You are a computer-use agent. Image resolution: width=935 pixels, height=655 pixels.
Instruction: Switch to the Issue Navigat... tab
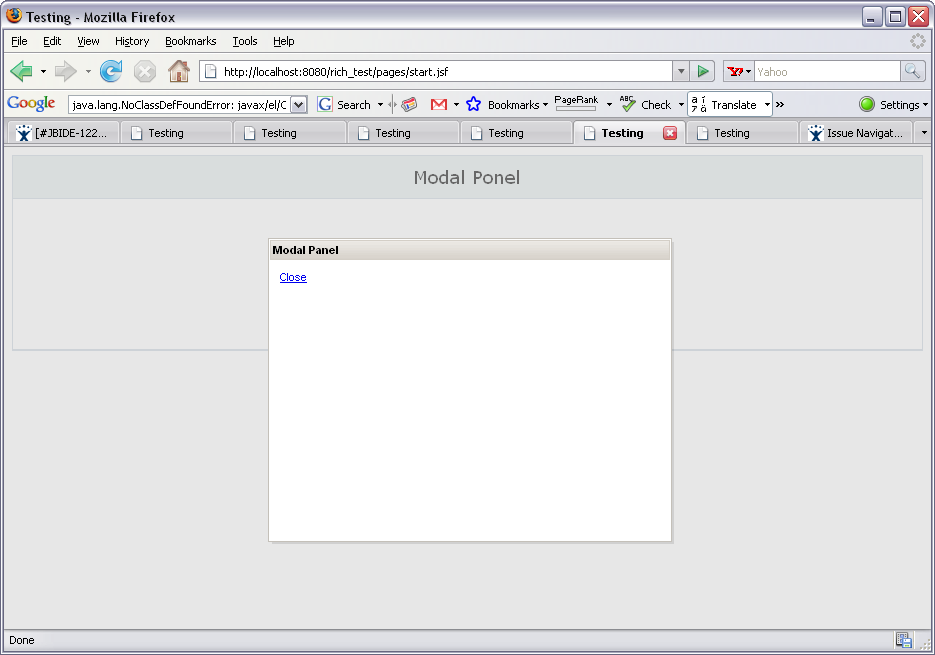pos(856,133)
